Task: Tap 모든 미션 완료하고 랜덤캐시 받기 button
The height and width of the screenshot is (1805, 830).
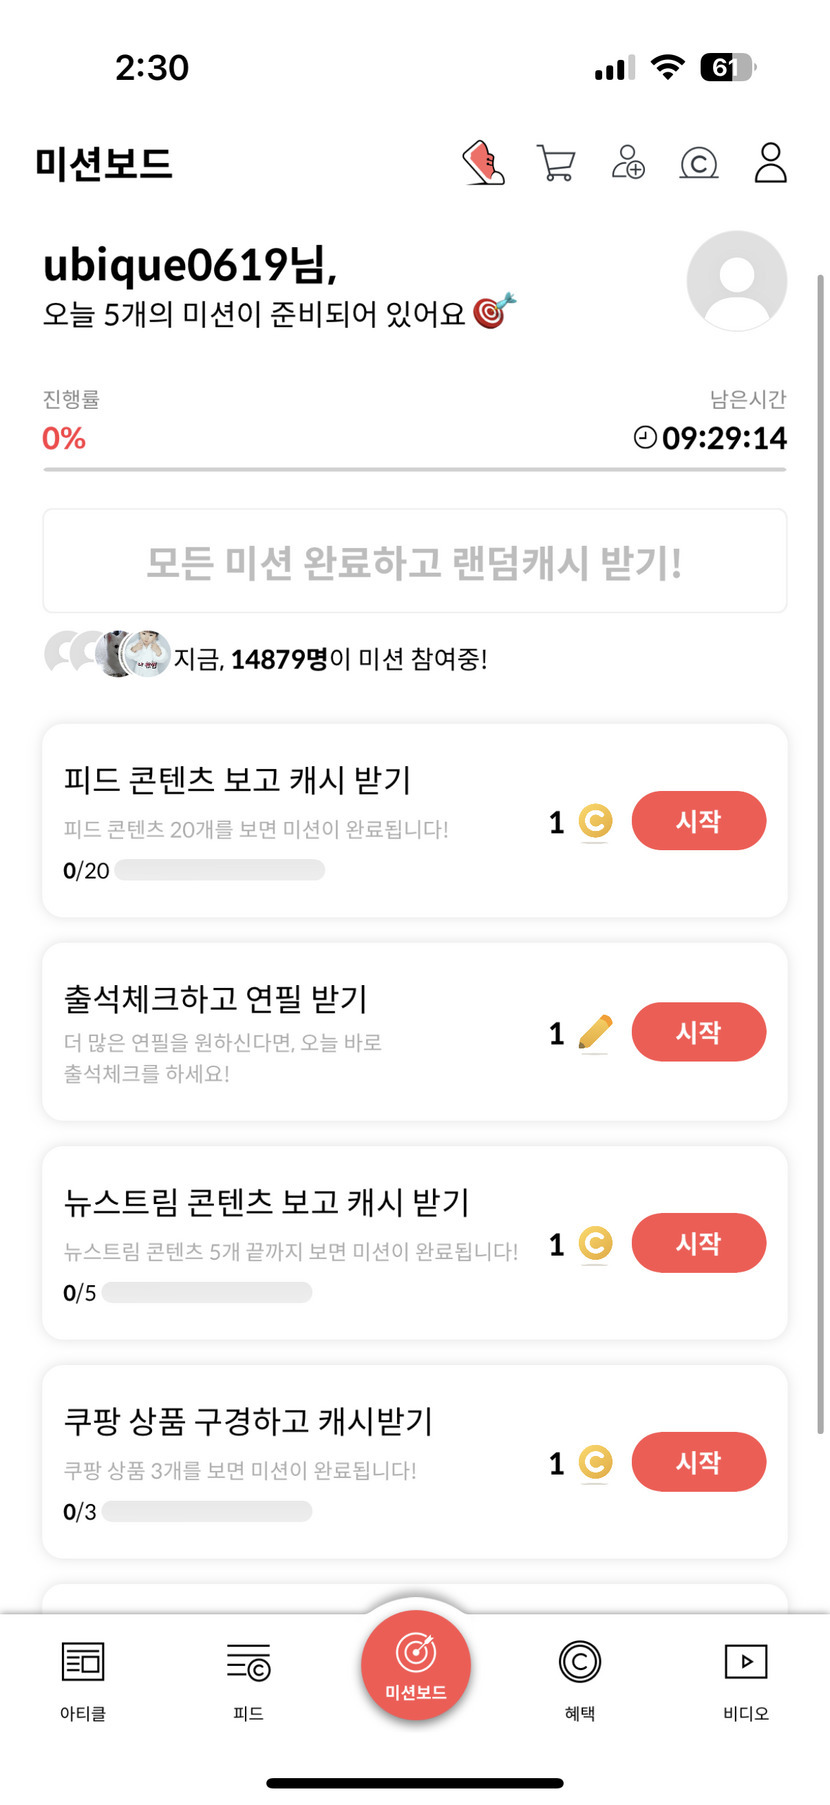Action: click(x=415, y=562)
